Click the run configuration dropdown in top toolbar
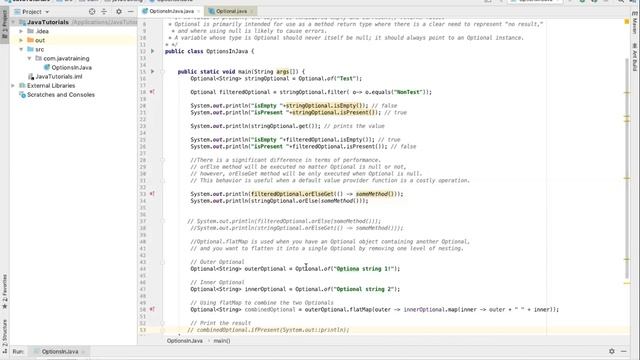 pyautogui.click(x=536, y=1)
